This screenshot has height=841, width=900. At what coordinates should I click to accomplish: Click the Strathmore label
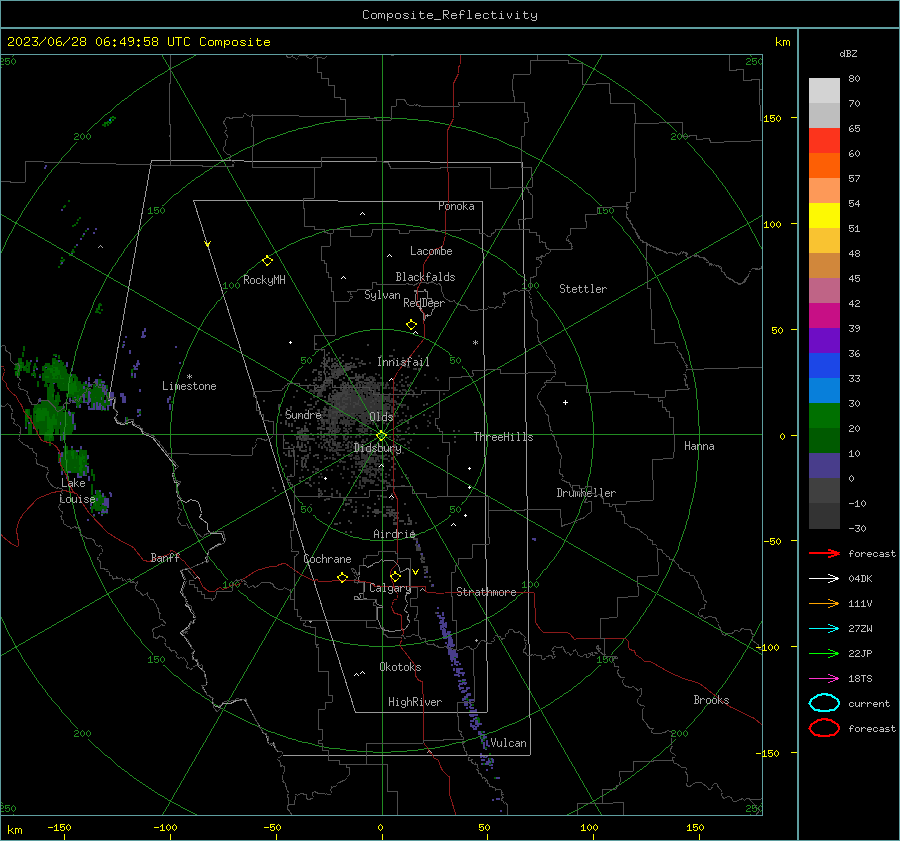point(486,592)
